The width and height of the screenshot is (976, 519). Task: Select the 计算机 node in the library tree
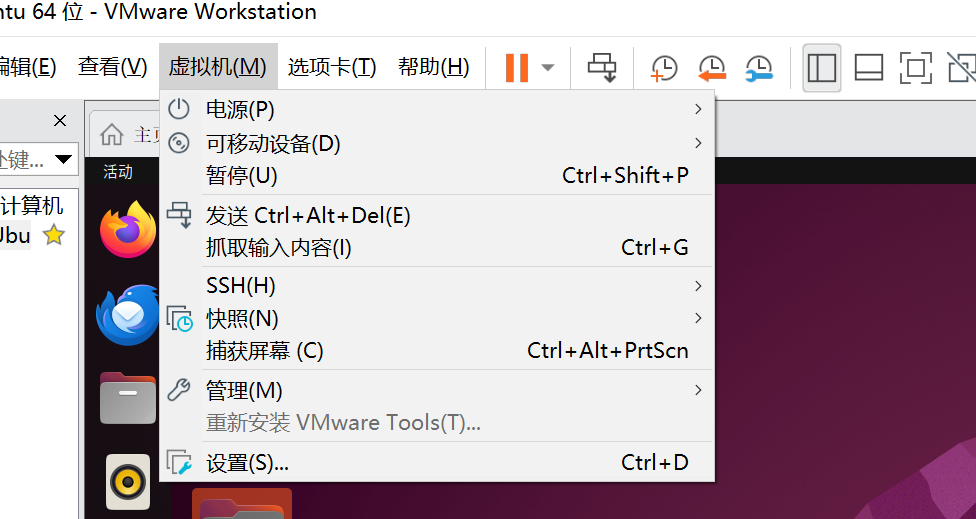pos(31,205)
